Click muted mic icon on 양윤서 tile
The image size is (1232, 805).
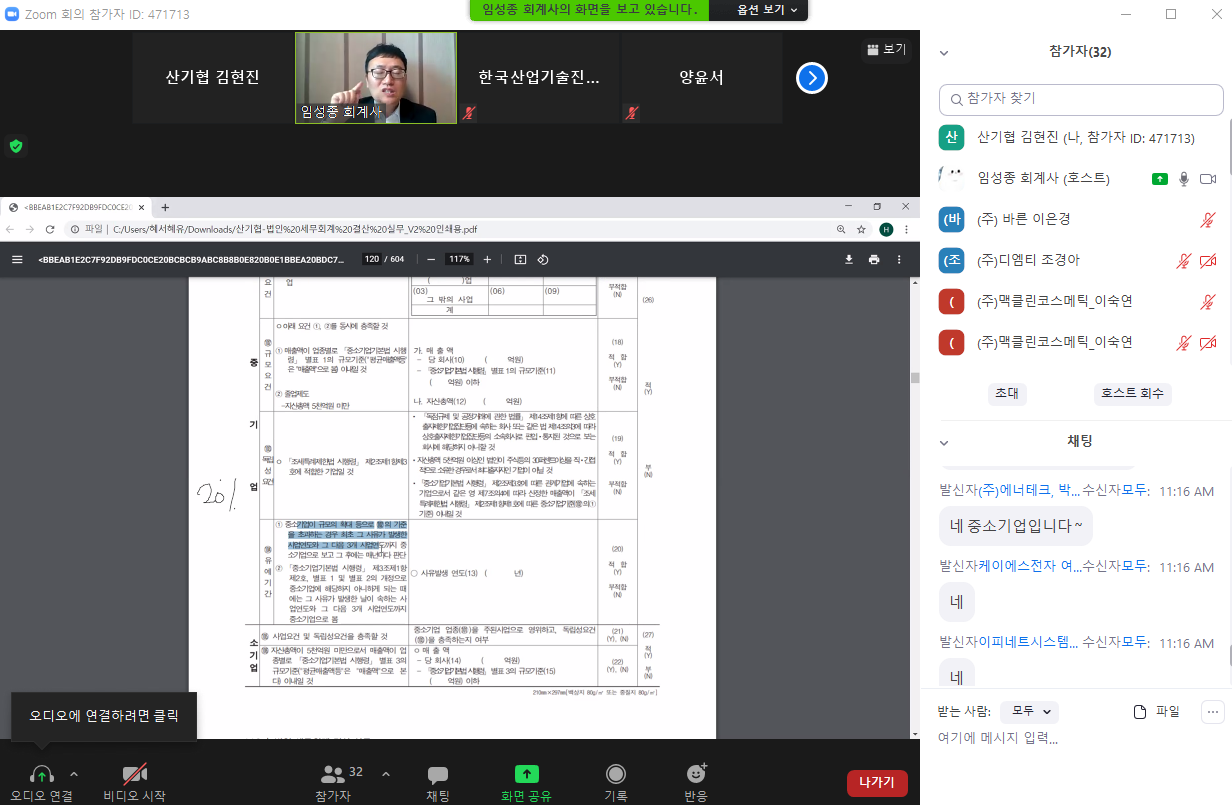[x=632, y=113]
